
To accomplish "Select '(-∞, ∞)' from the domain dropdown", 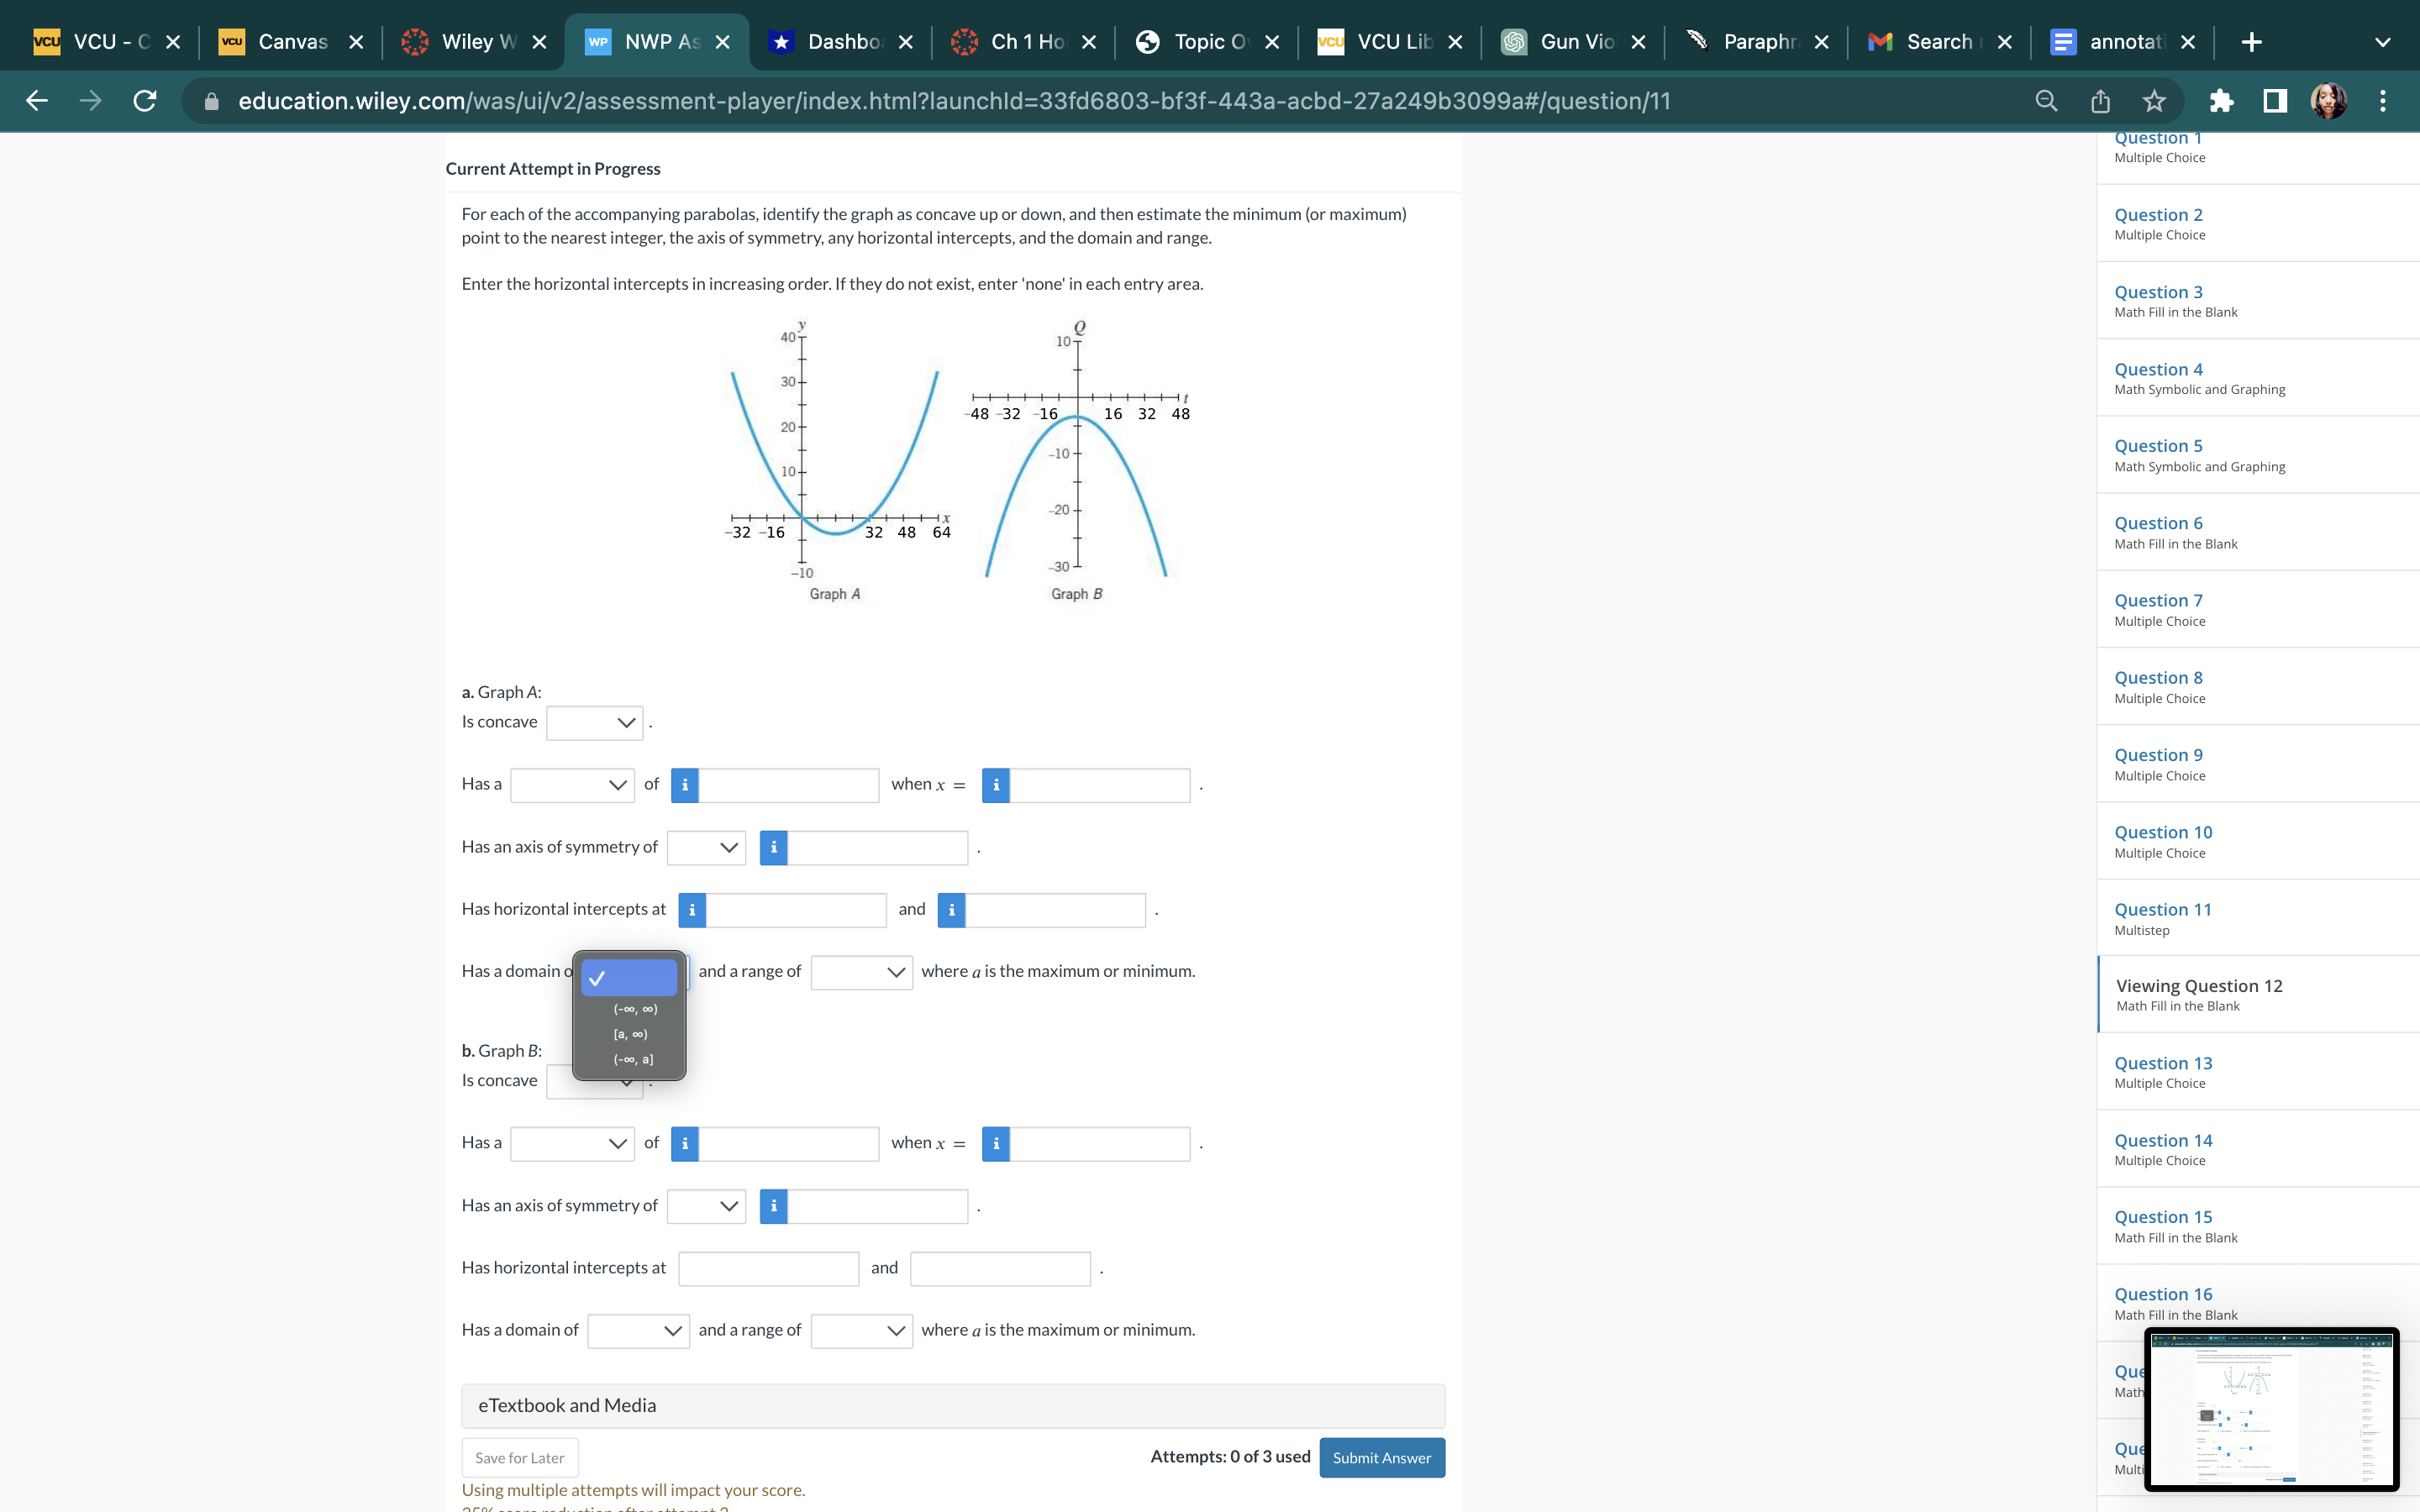I will 629,1007.
